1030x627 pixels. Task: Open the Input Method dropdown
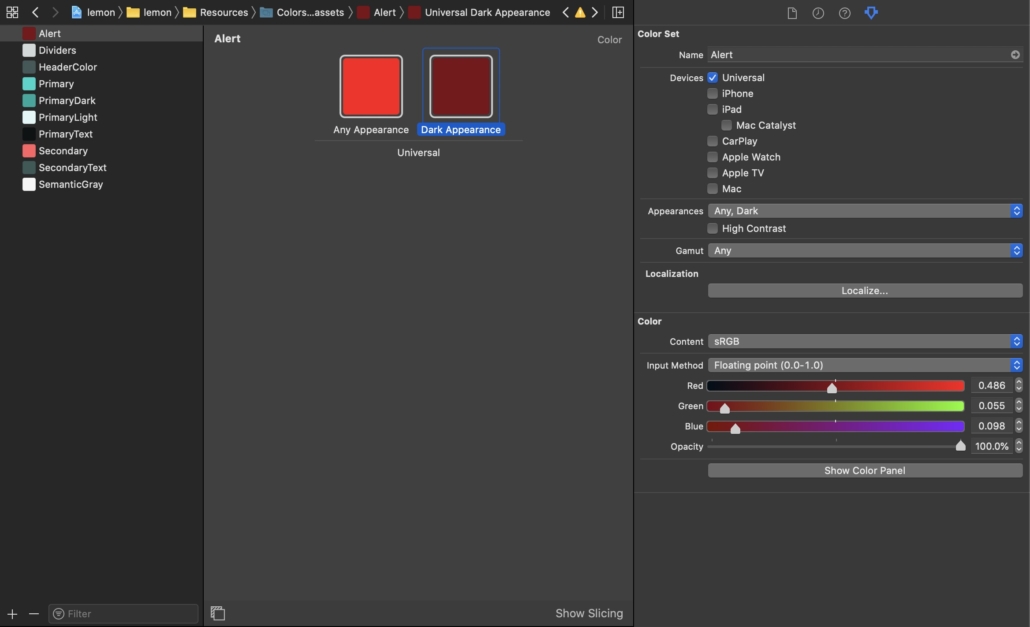coord(865,365)
